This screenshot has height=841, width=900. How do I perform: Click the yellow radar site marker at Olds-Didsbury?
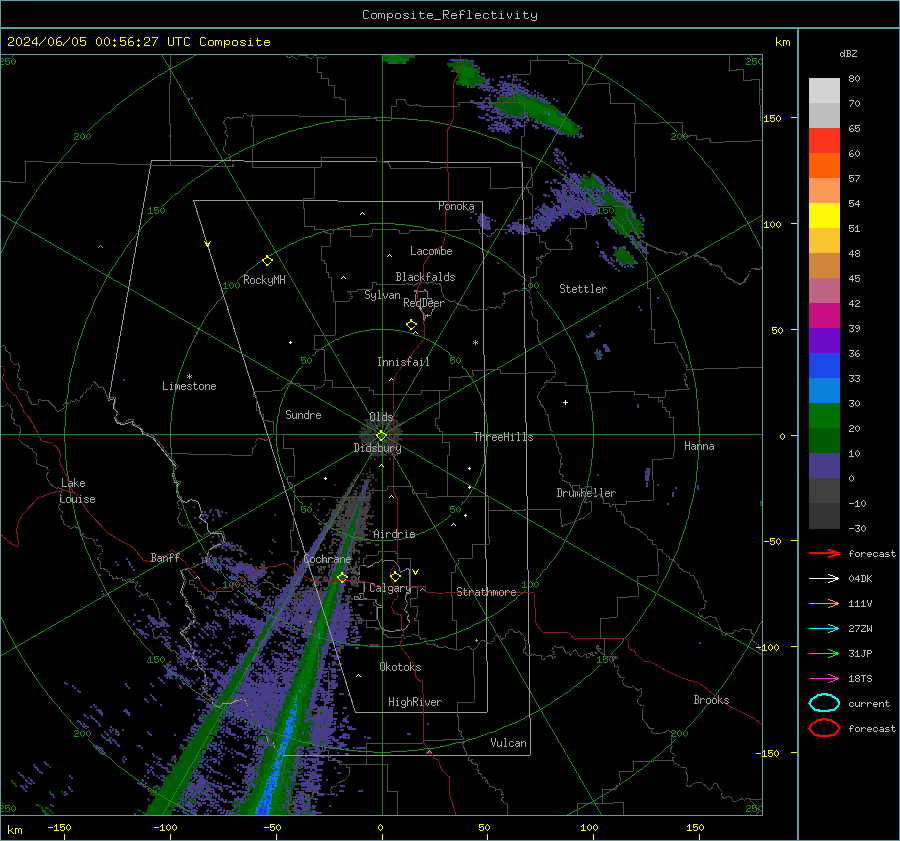point(381,435)
